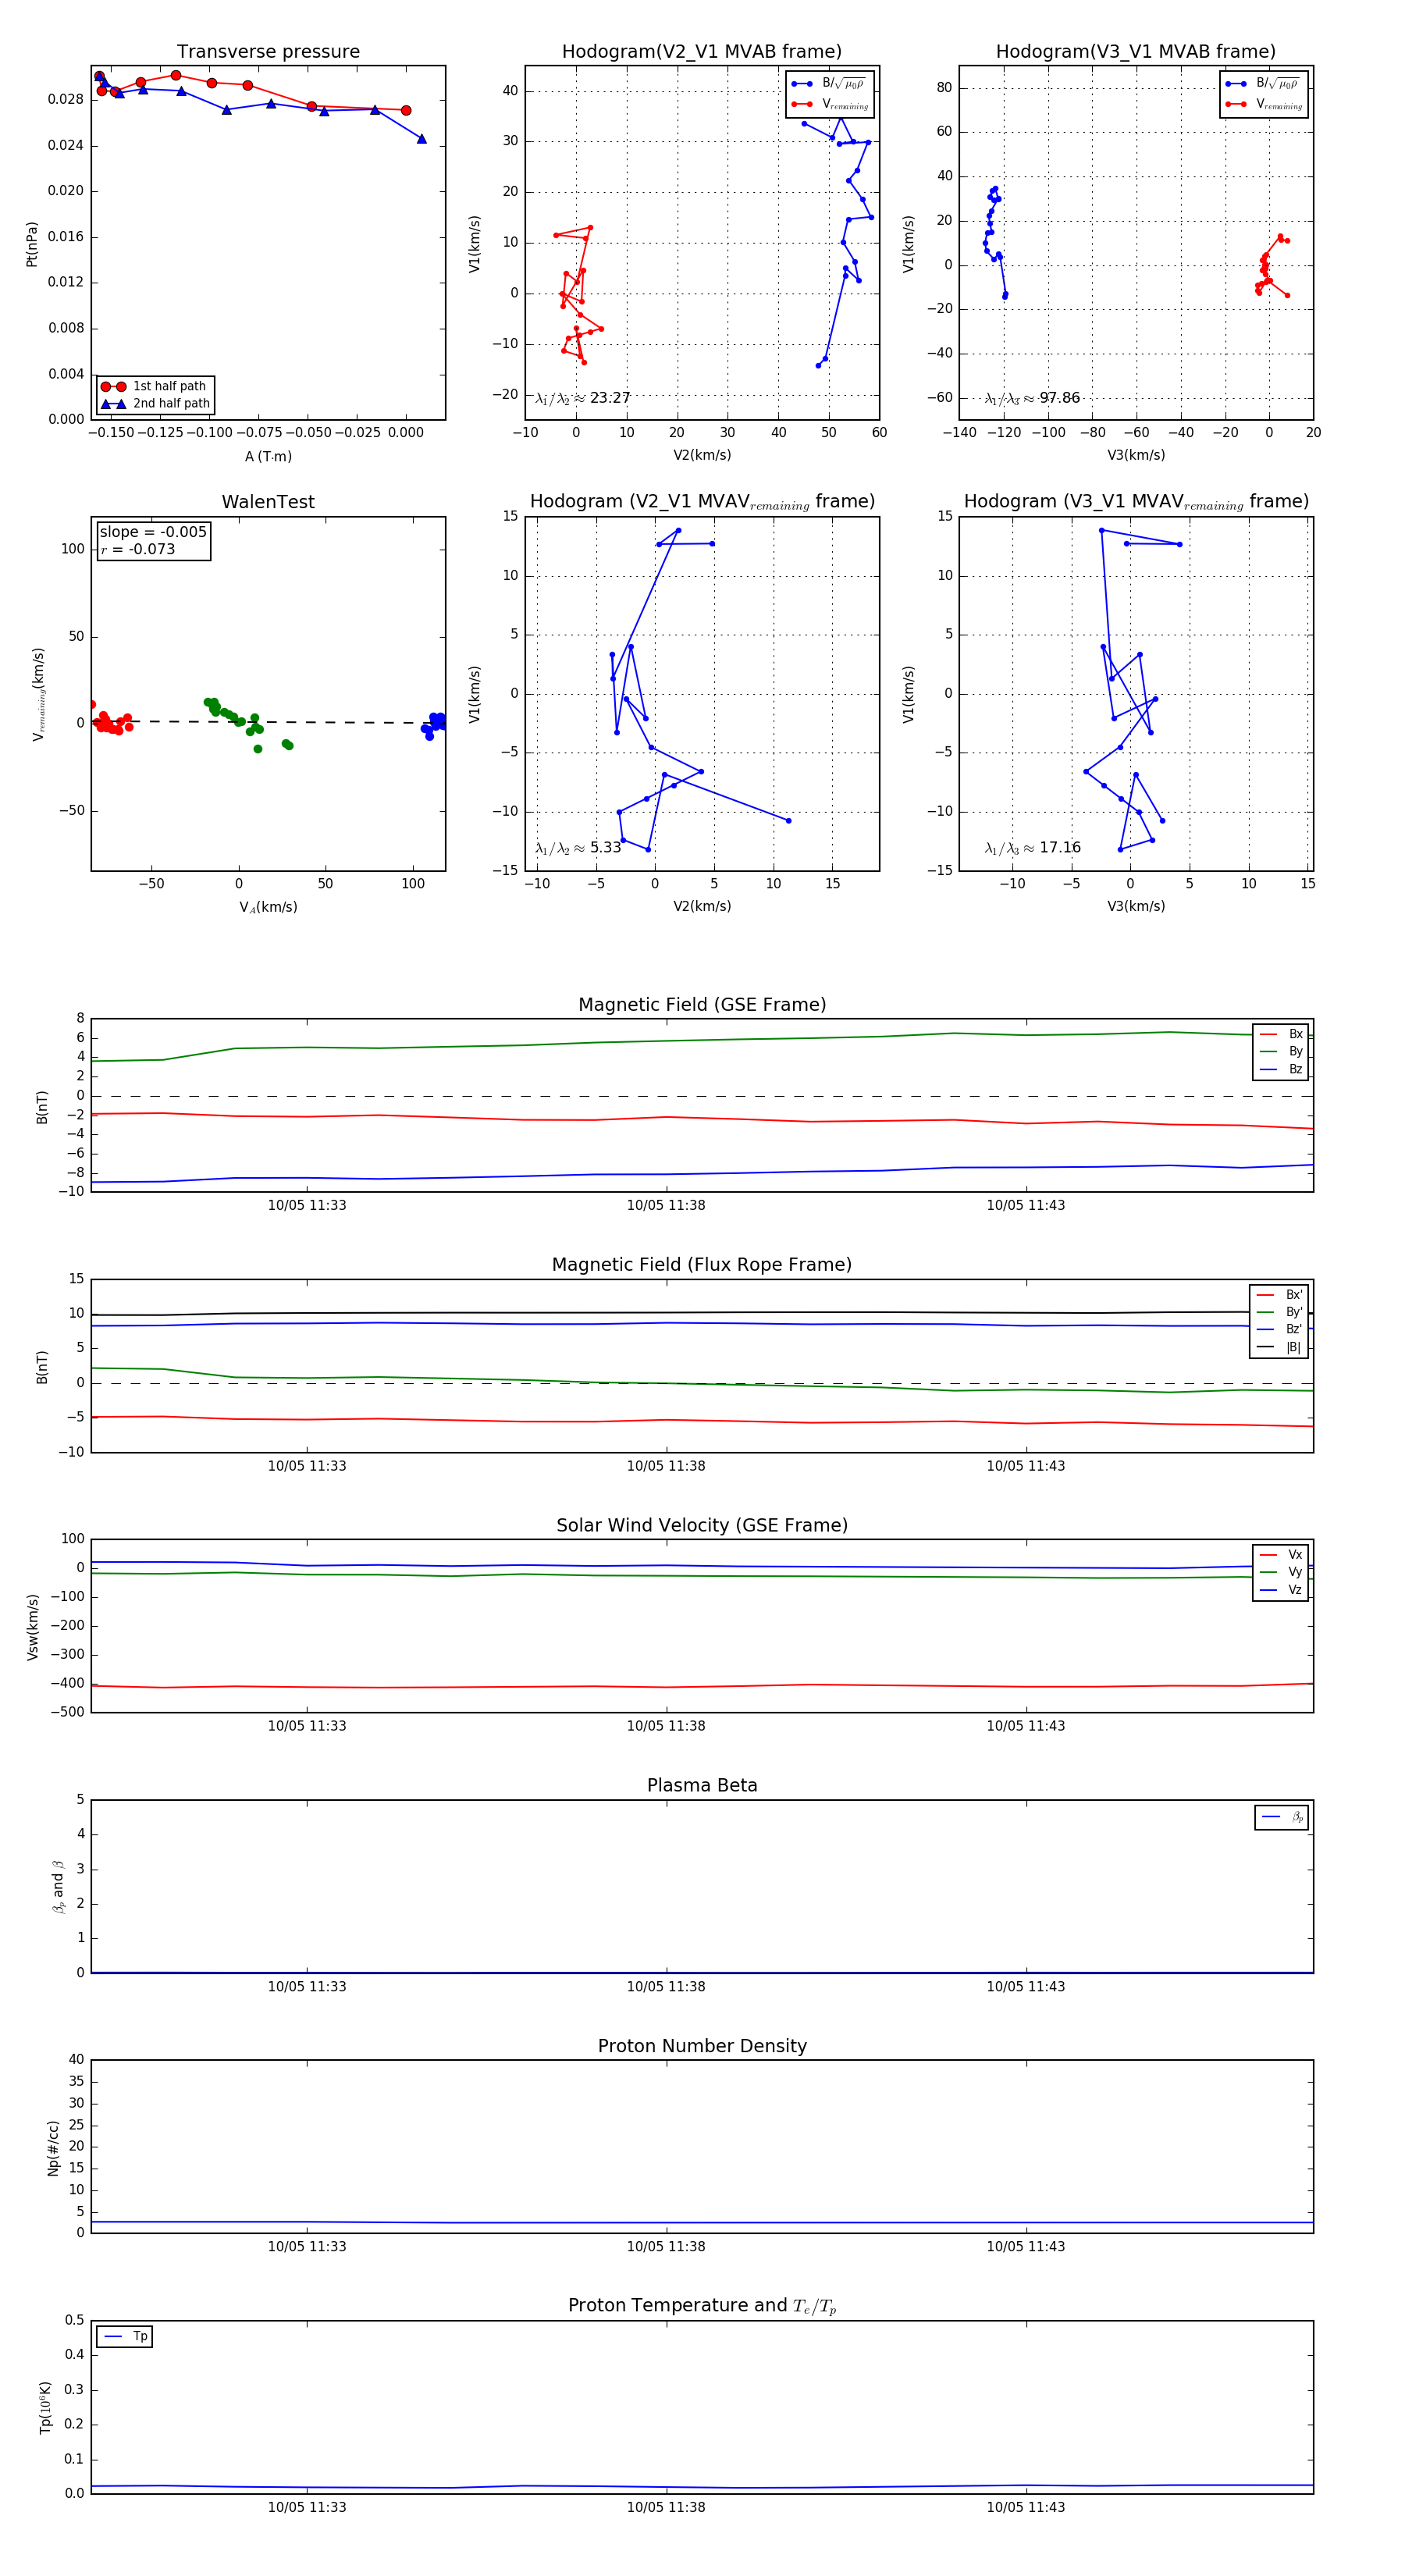Click the 'Vremaining(km/s)' y-axis label
Viewport: 1405px width, 2576px height.
38,694
